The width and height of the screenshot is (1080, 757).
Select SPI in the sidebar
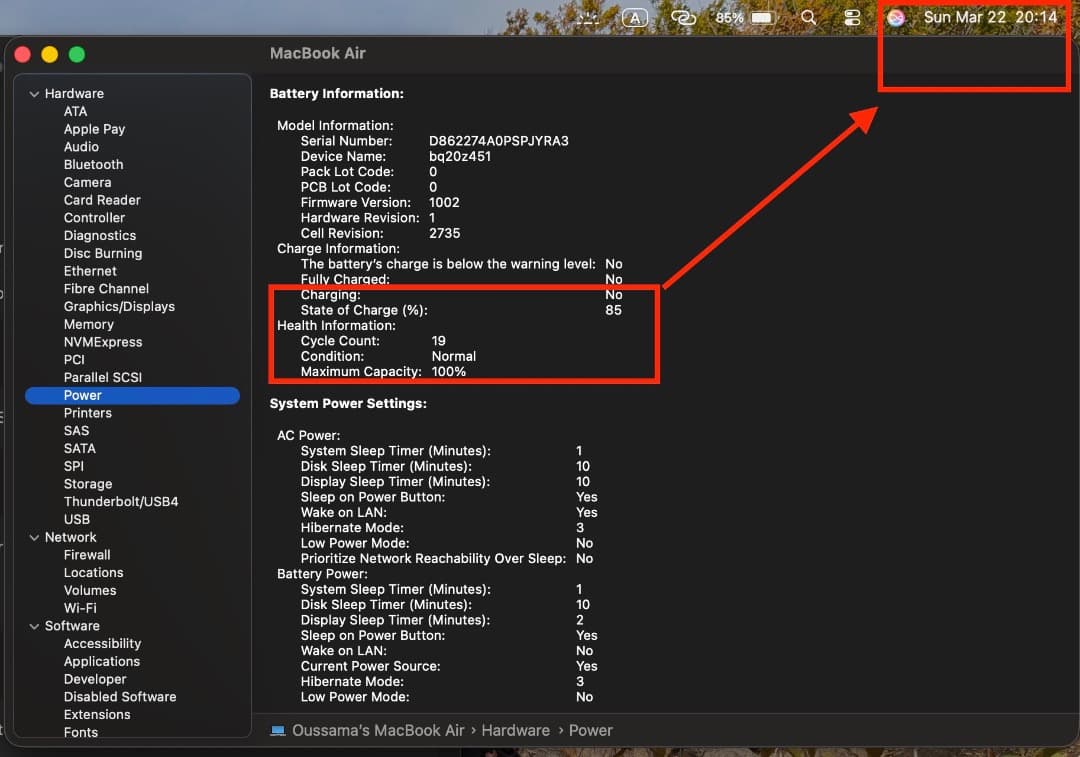[74, 466]
